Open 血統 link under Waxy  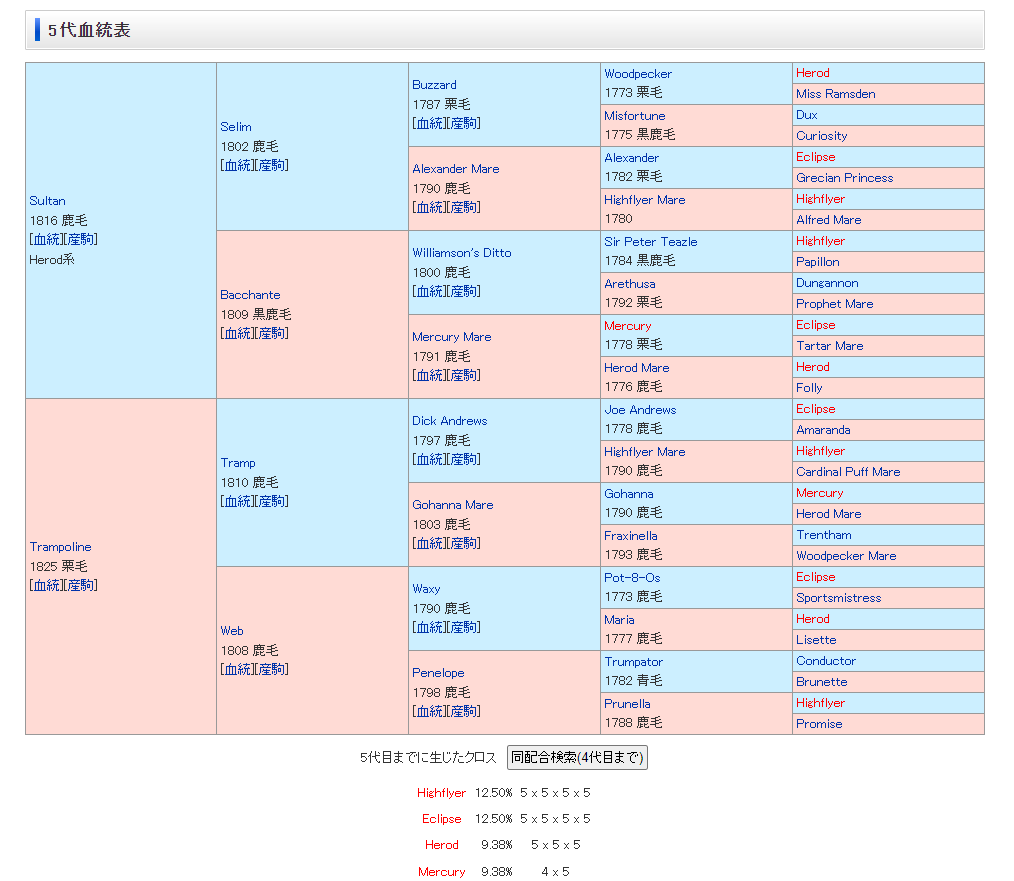pyautogui.click(x=429, y=627)
